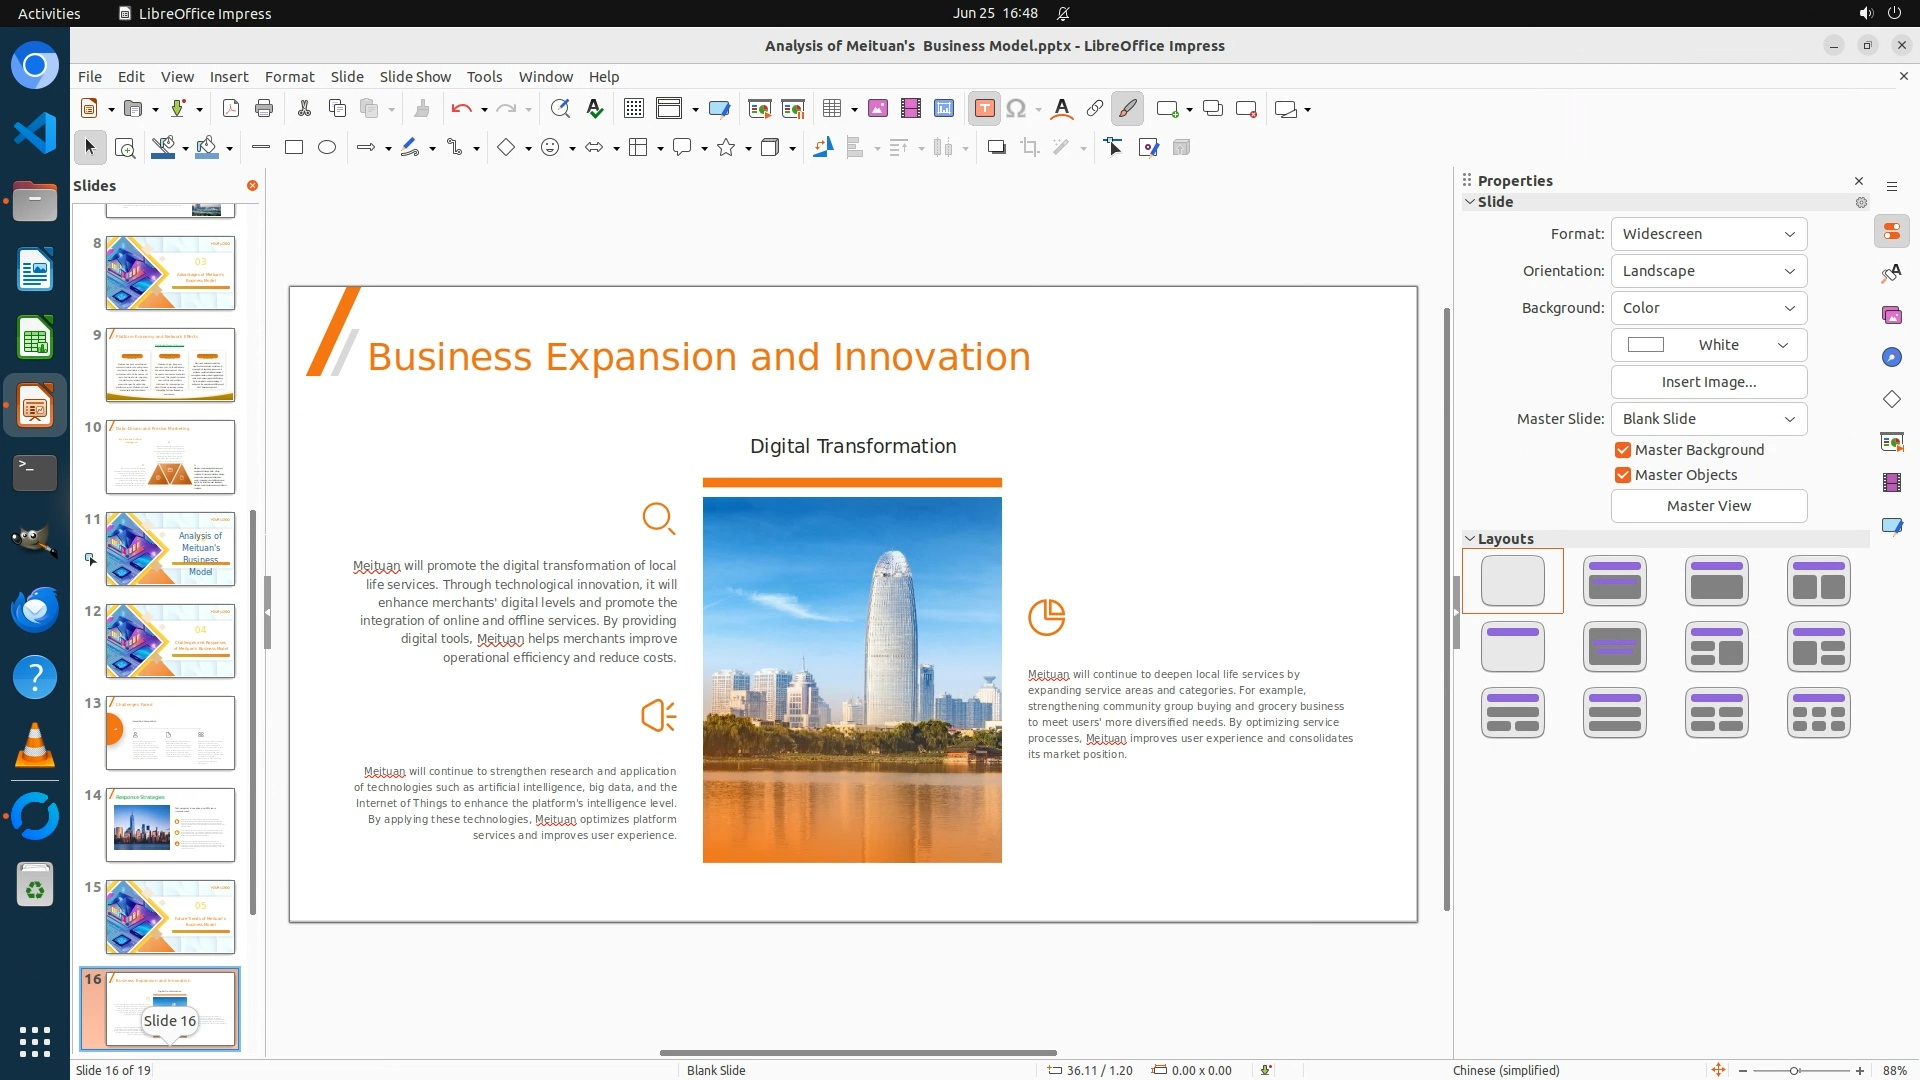The width and height of the screenshot is (1920, 1080).
Task: Open the Format dropdown showing Widescreen
Action: pos(1708,234)
